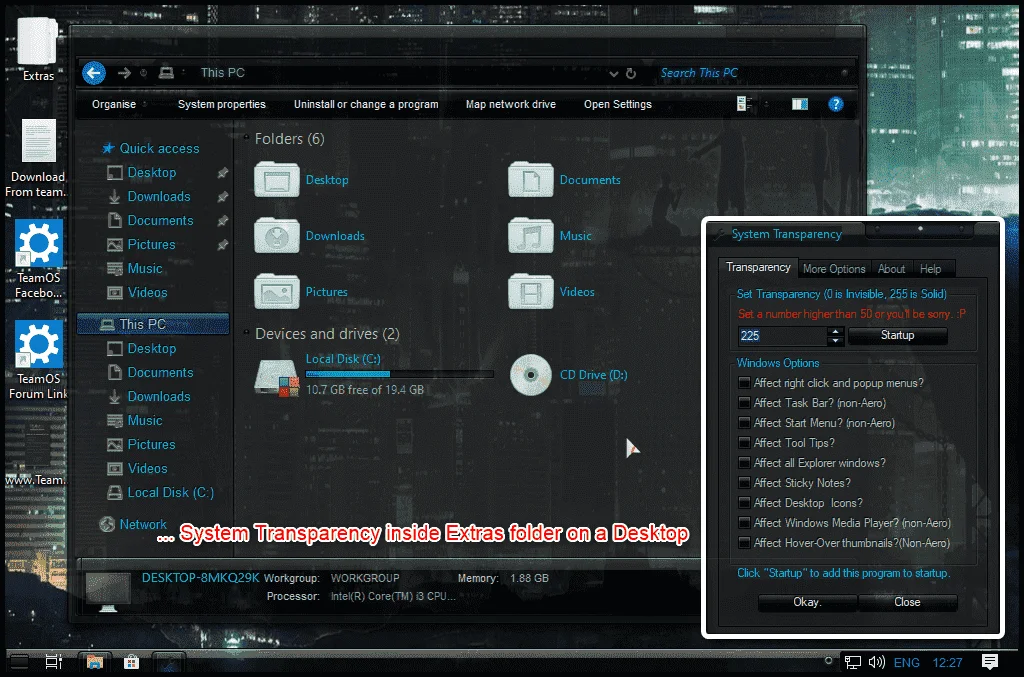The width and height of the screenshot is (1024, 677).
Task: Open the Extras folder on desktop
Action: click(x=38, y=50)
